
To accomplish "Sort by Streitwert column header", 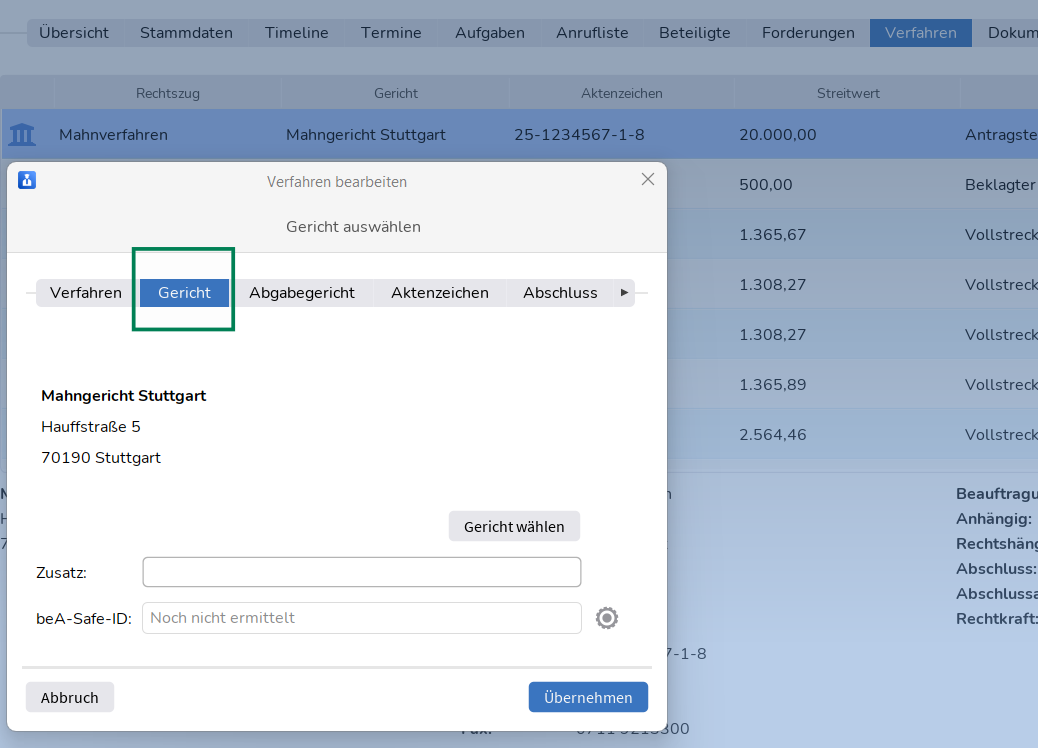I will pyautogui.click(x=848, y=93).
